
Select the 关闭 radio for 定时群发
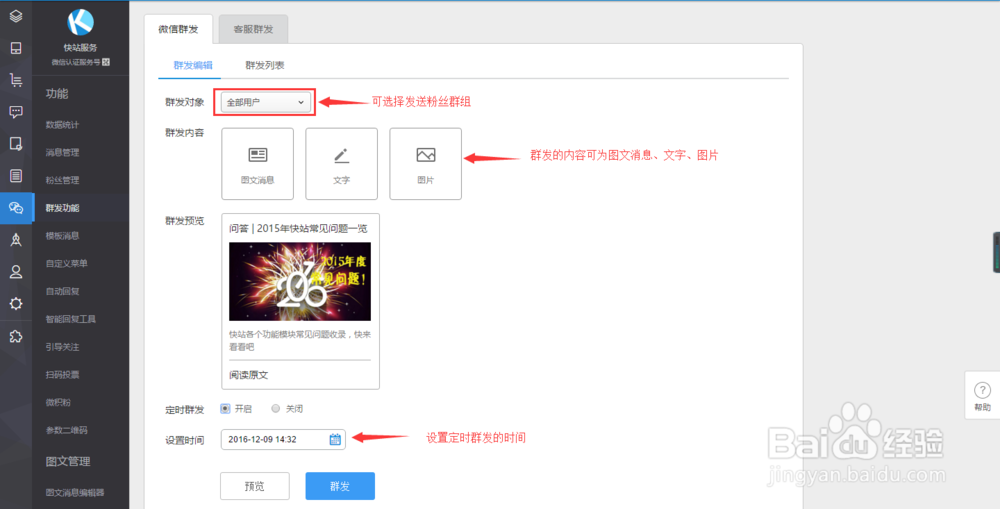click(276, 409)
